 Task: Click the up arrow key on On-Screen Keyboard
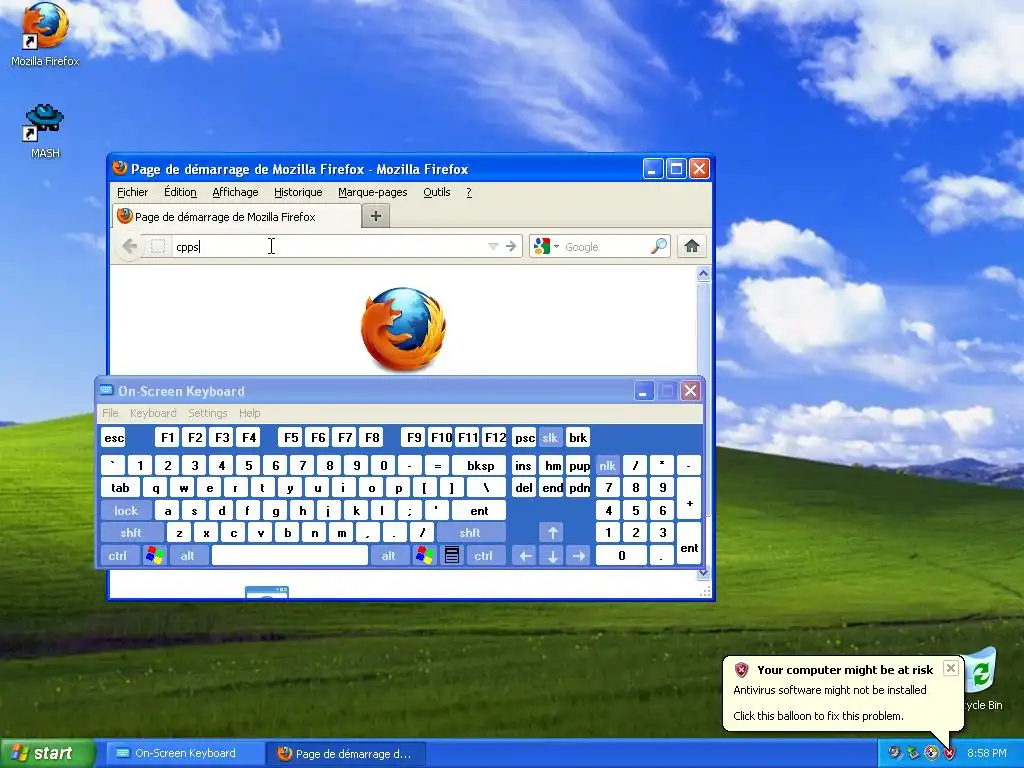click(x=552, y=533)
